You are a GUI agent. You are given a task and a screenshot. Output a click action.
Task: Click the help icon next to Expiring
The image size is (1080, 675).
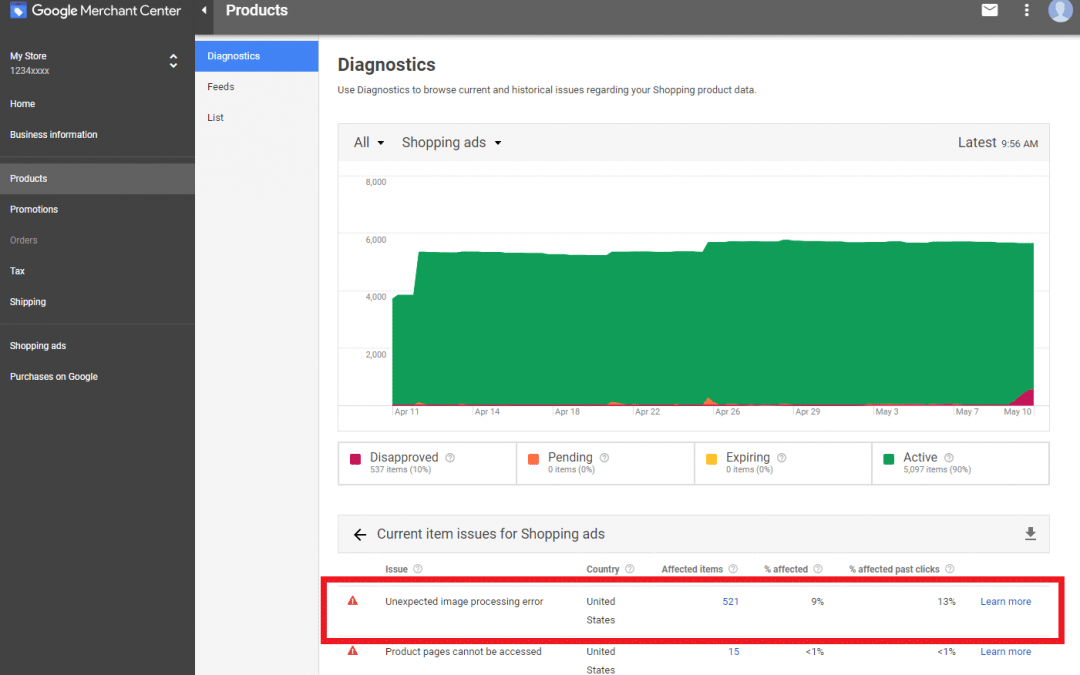782,457
